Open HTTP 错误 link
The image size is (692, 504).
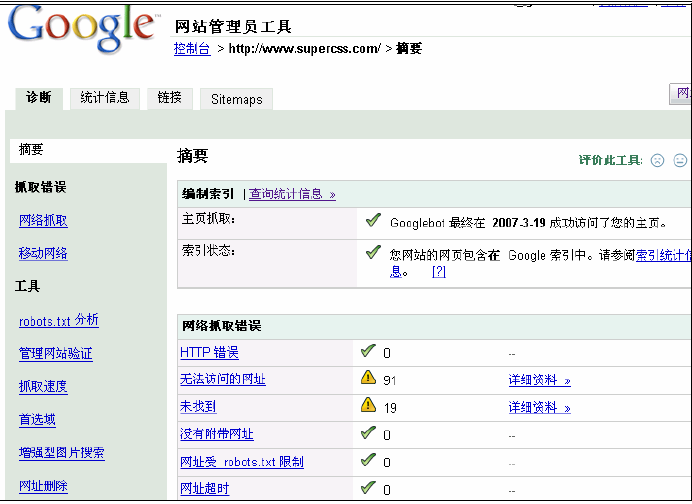(210, 352)
